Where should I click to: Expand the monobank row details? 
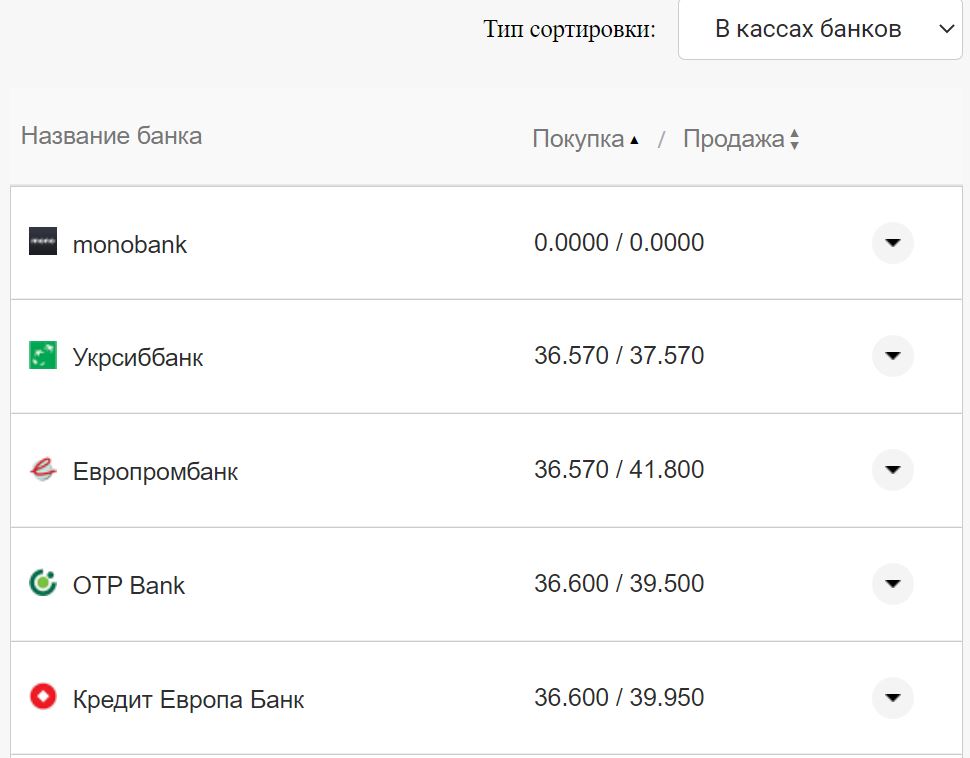pyautogui.click(x=892, y=242)
